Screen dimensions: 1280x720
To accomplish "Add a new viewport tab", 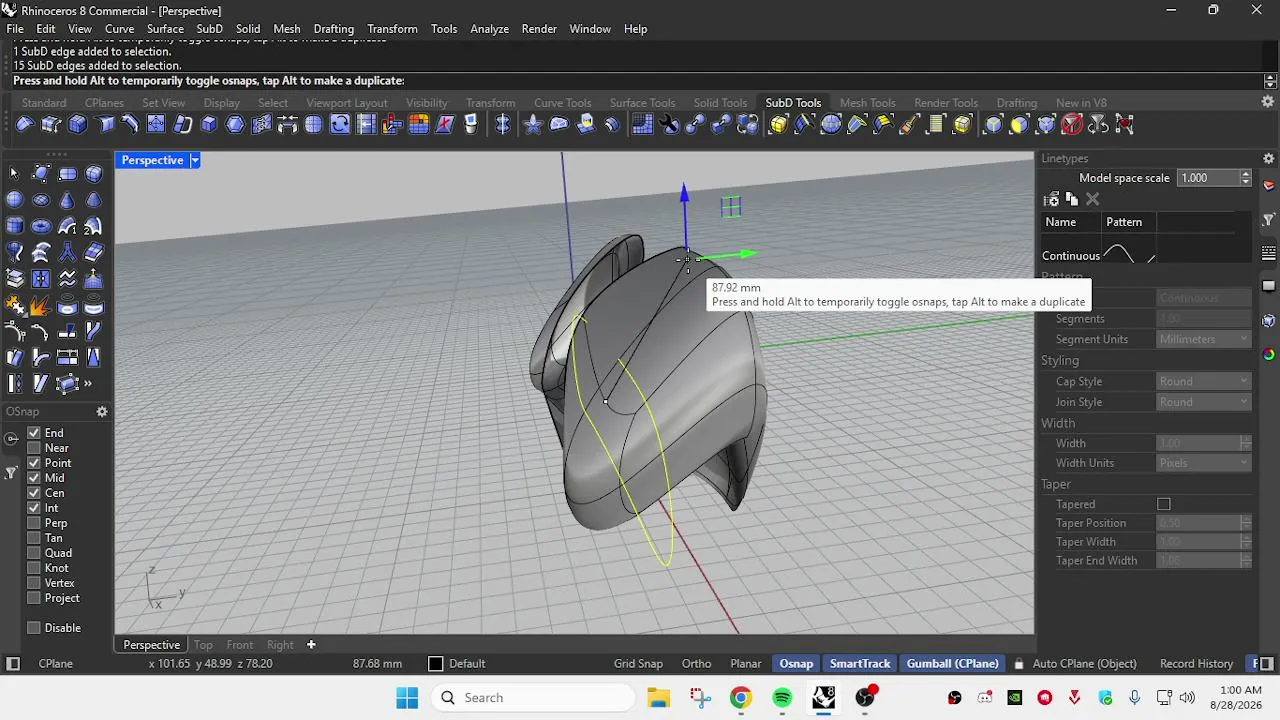I will [311, 645].
